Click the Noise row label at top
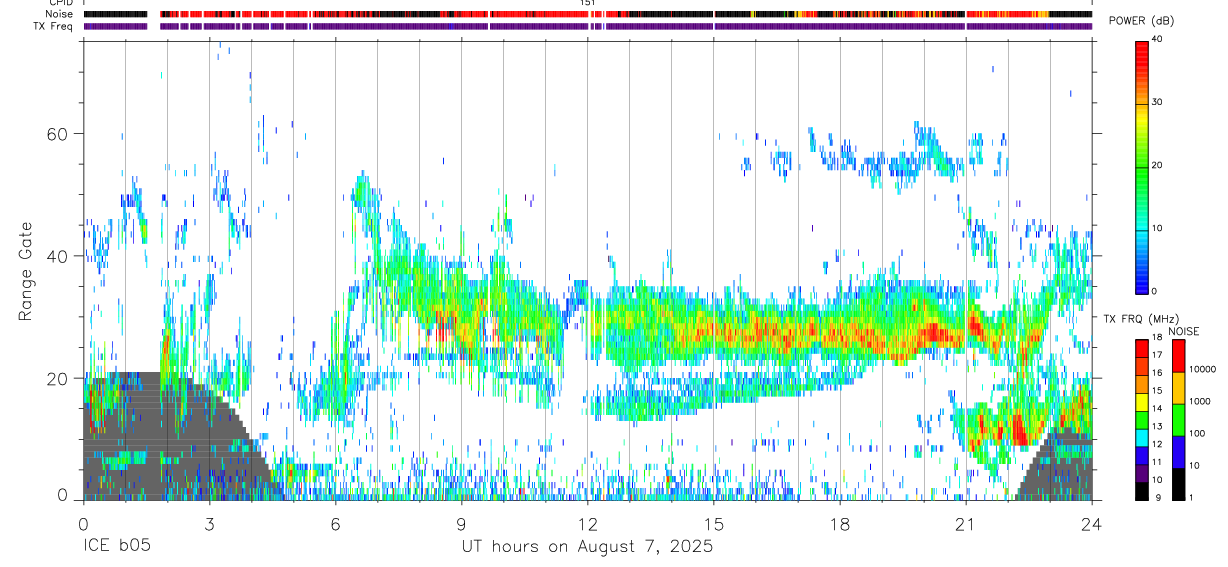Image resolution: width=1228 pixels, height=567 pixels. pyautogui.click(x=60, y=14)
